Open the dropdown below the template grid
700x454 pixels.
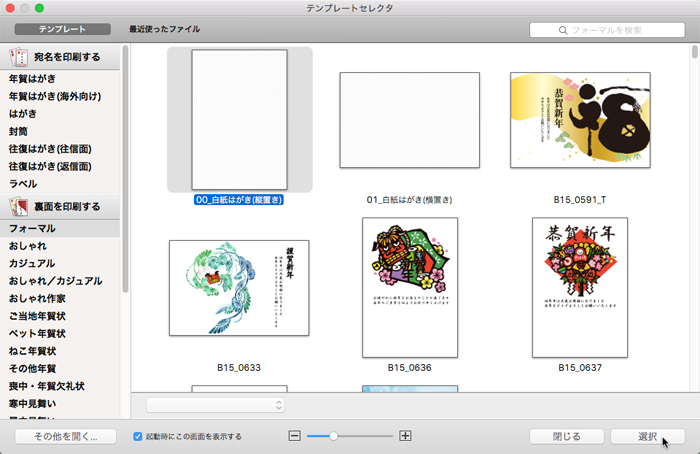pos(215,405)
